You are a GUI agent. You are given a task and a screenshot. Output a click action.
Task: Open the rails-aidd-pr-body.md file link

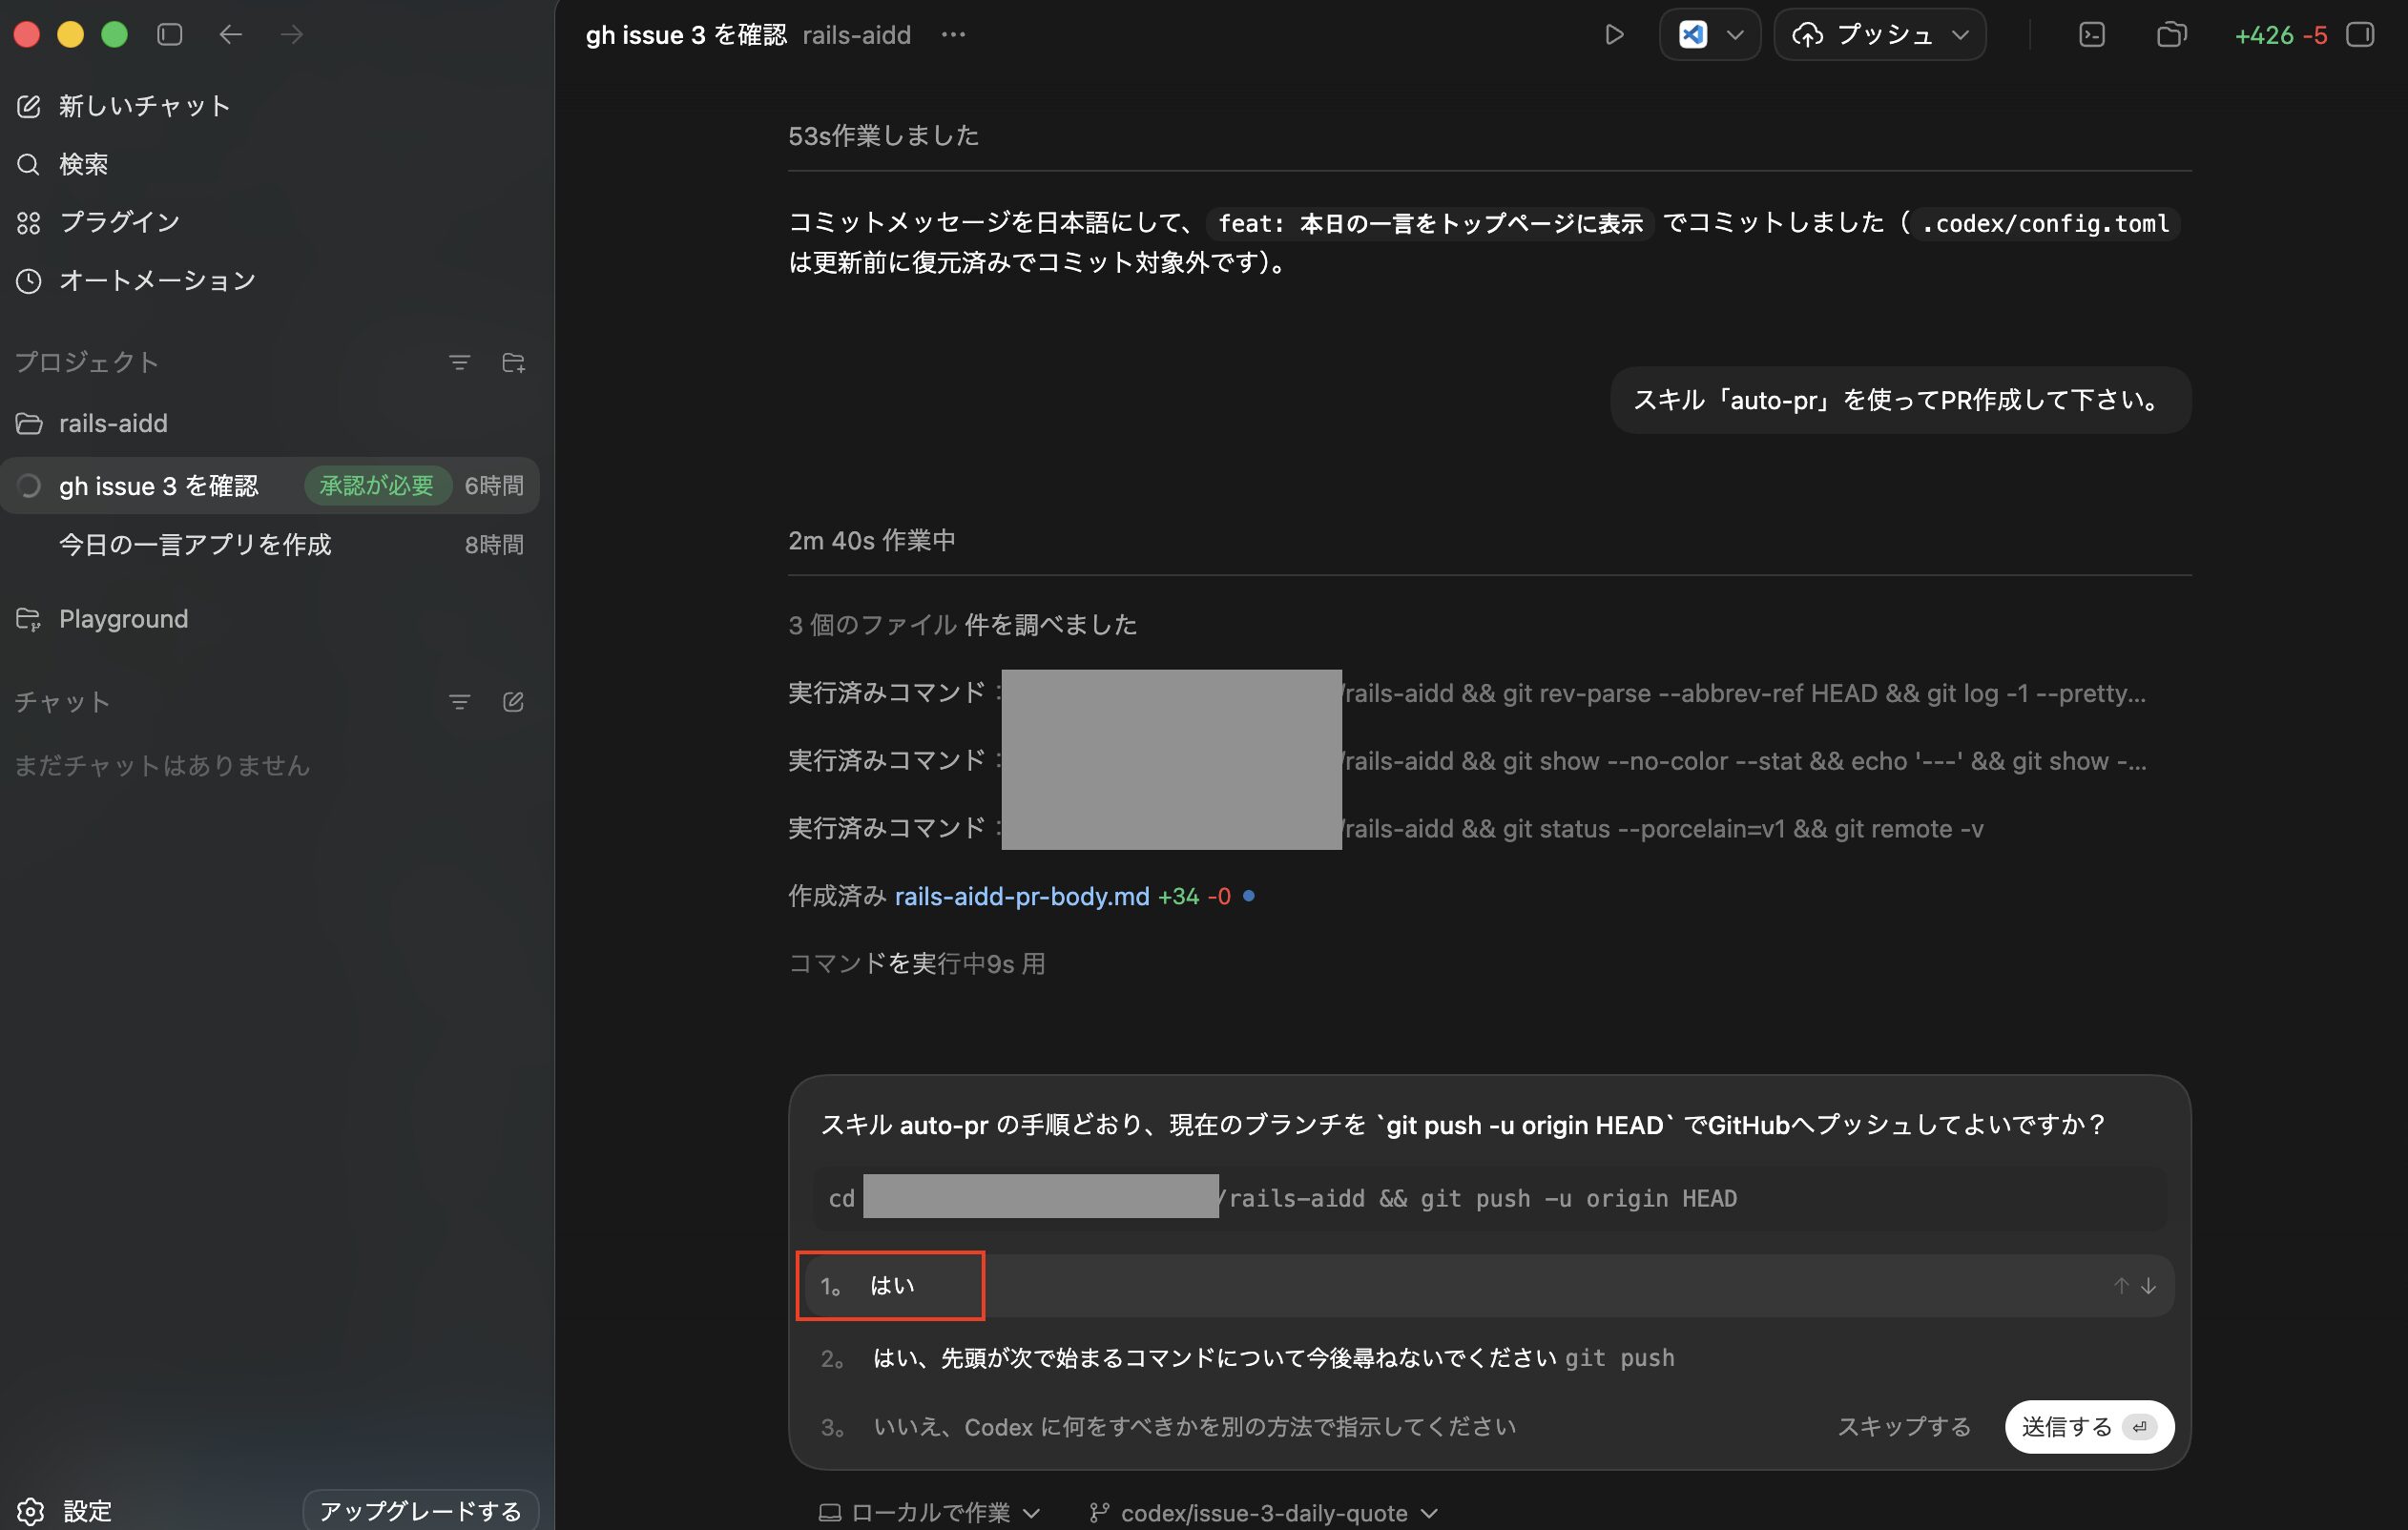pyautogui.click(x=1021, y=897)
